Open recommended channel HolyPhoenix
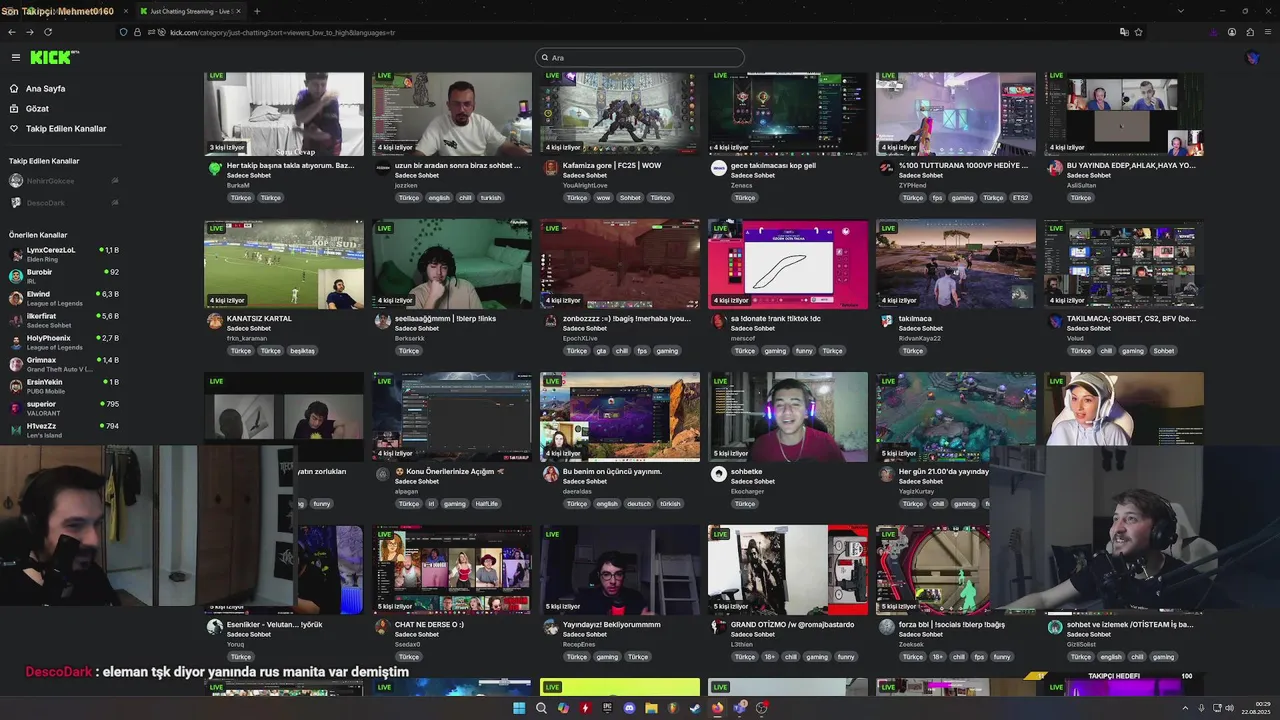Viewport: 1280px width, 720px height. (64, 342)
